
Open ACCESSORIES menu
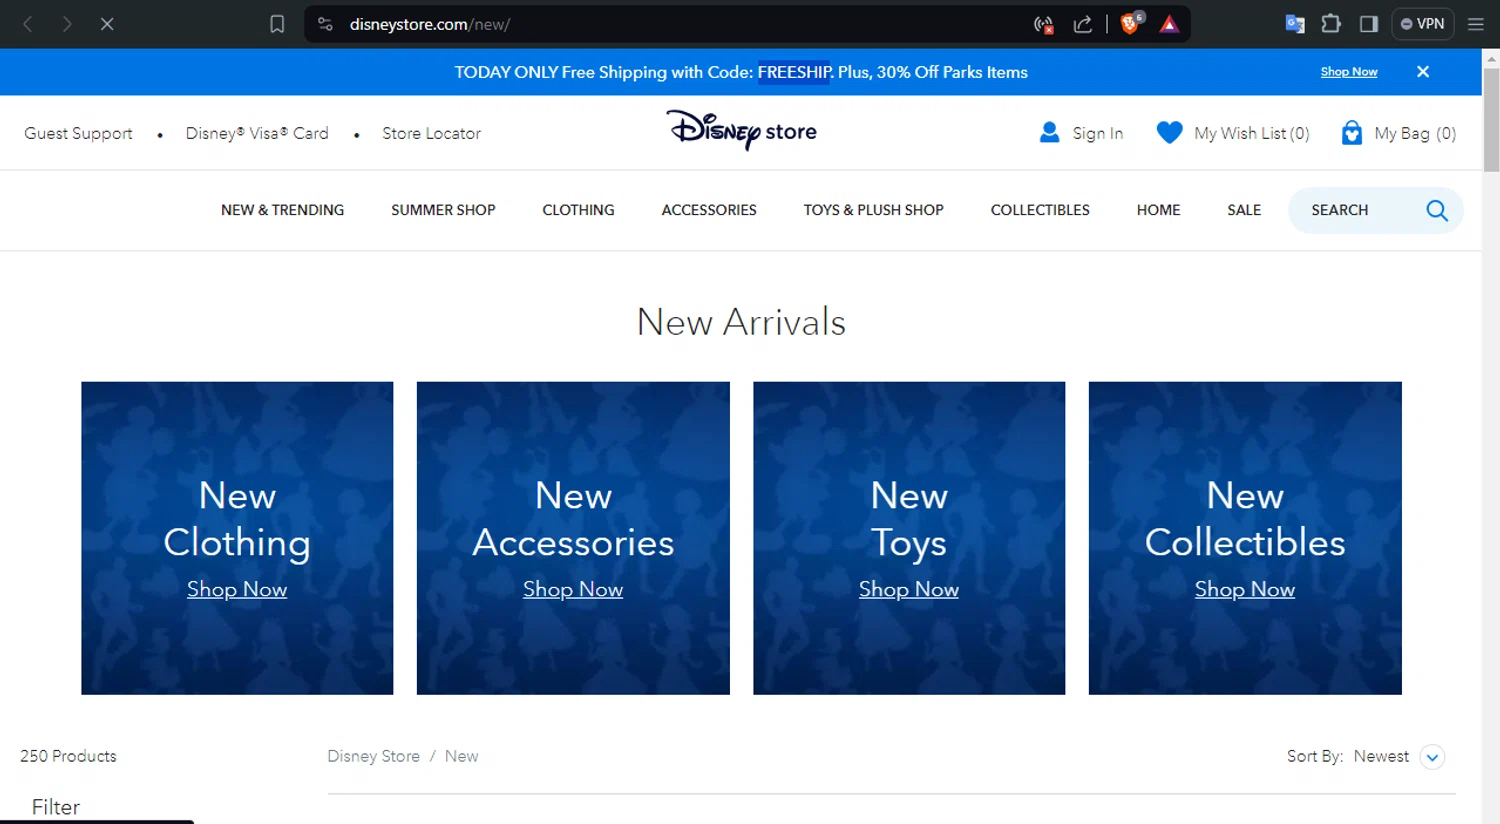(709, 210)
